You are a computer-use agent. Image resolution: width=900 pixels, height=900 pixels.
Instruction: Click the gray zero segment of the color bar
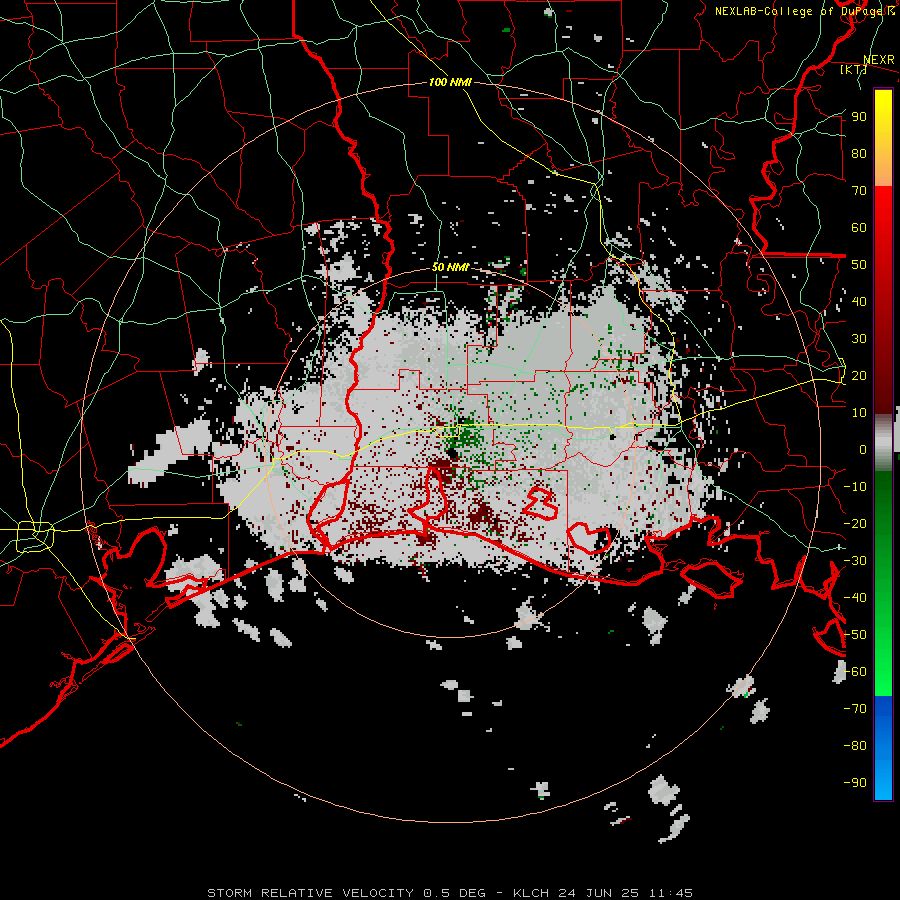[x=883, y=443]
